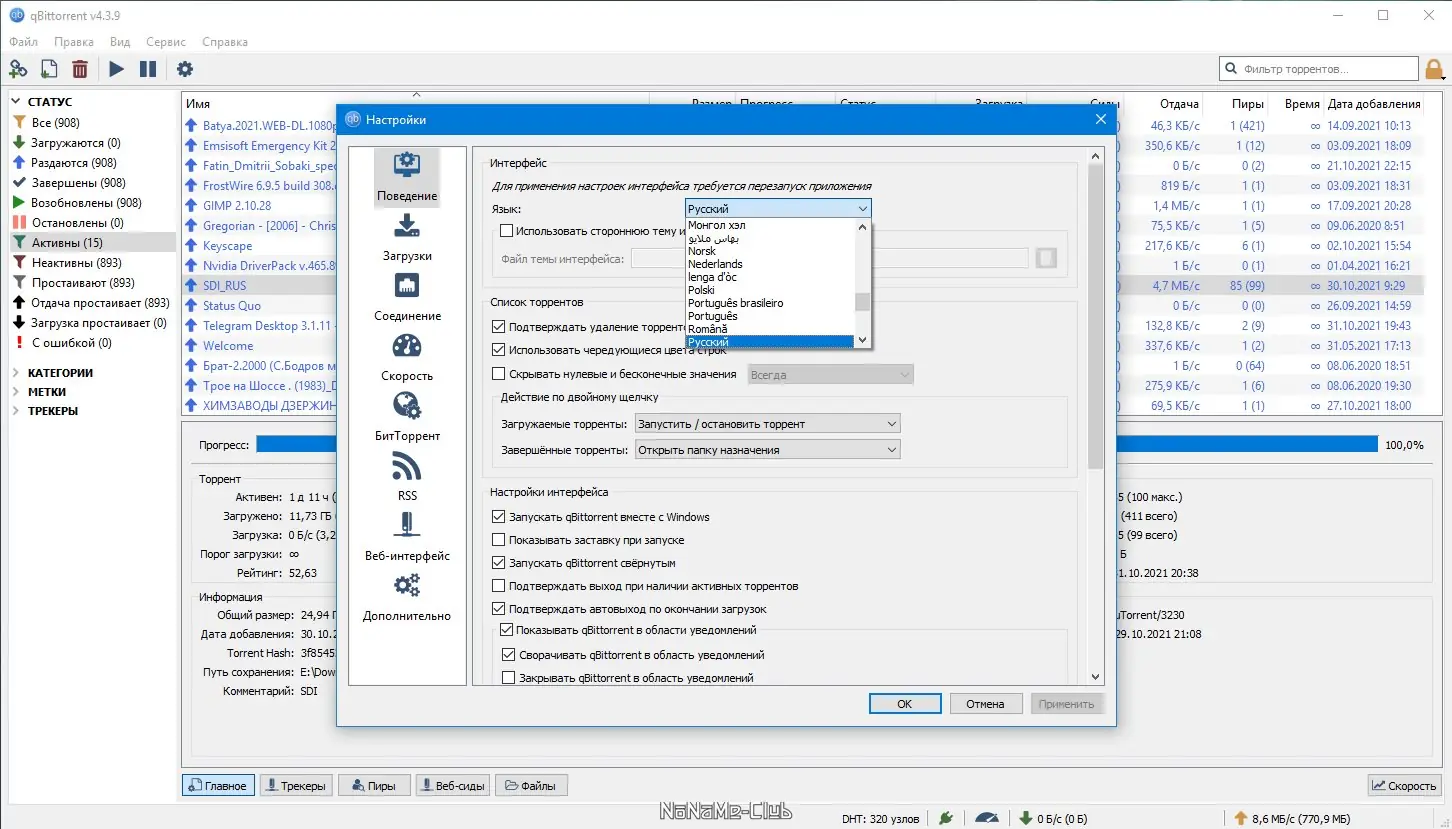The height and width of the screenshot is (829, 1452).
Task: Click the settings dialog vertical scrollbar thumb
Action: pyautogui.click(x=1095, y=316)
